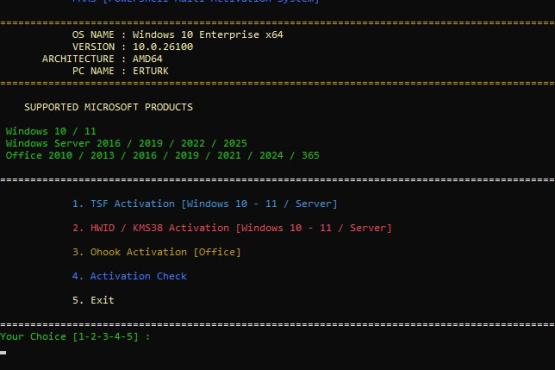Select menu option 5 Exit
The height and width of the screenshot is (370, 555).
(93, 300)
